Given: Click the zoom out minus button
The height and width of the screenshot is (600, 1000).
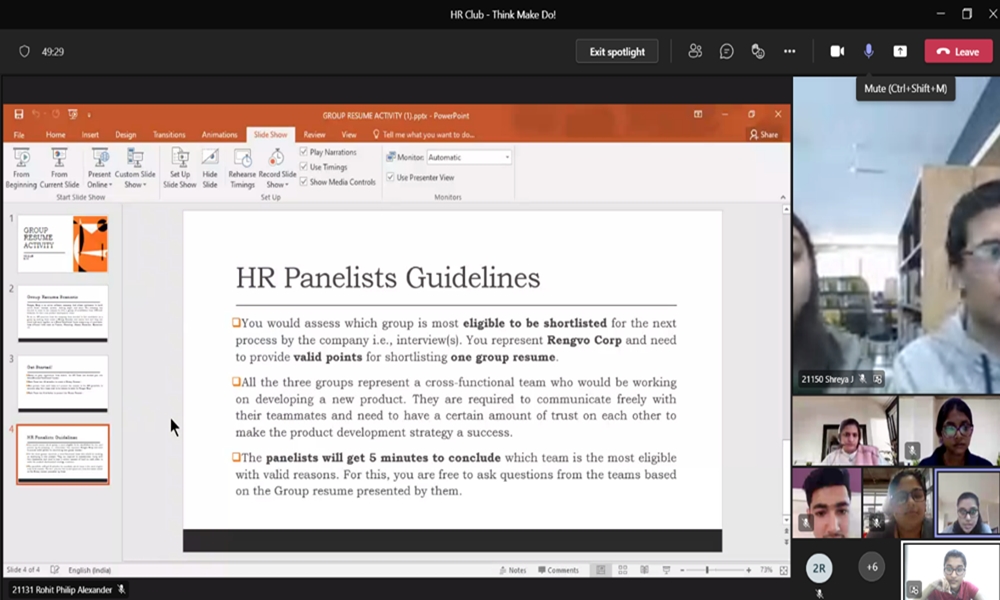Looking at the screenshot, I should coord(682,570).
